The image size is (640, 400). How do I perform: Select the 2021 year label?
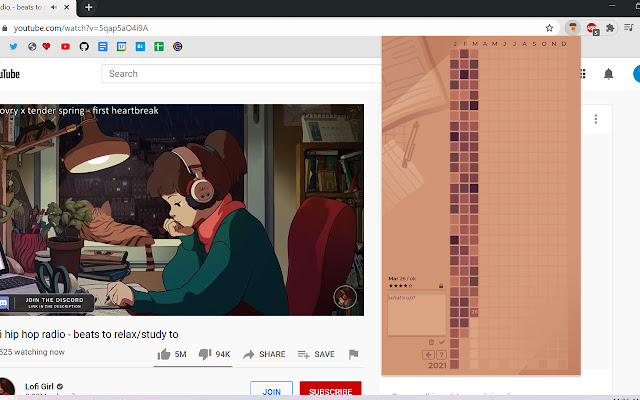pos(437,365)
